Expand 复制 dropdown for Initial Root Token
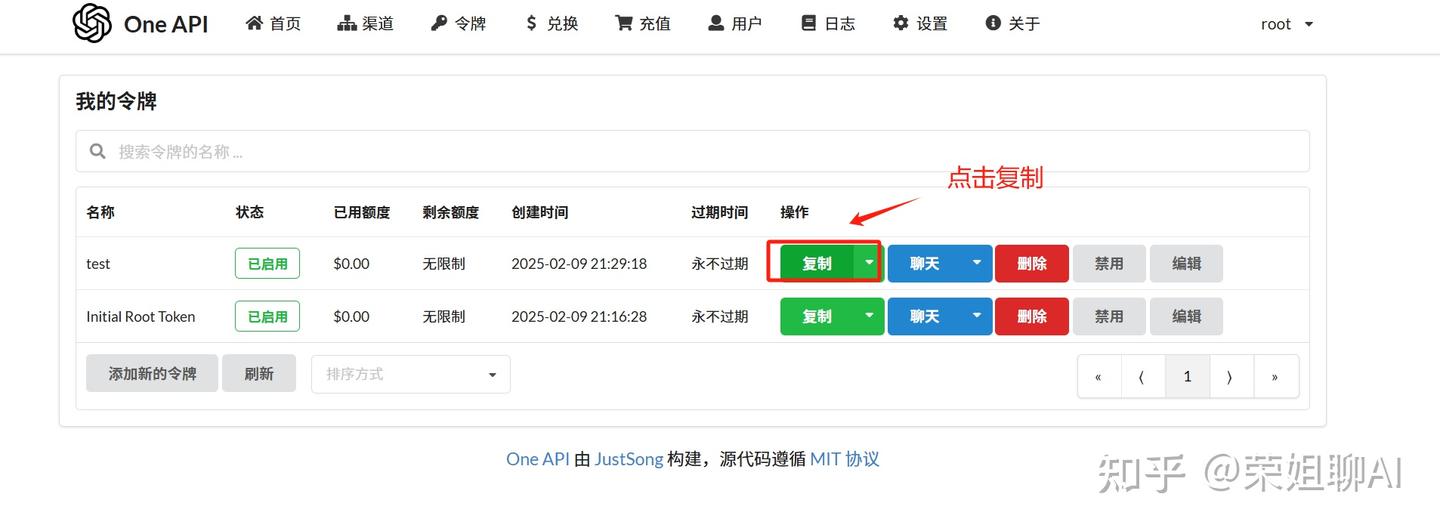The width and height of the screenshot is (1440, 531). (869, 316)
